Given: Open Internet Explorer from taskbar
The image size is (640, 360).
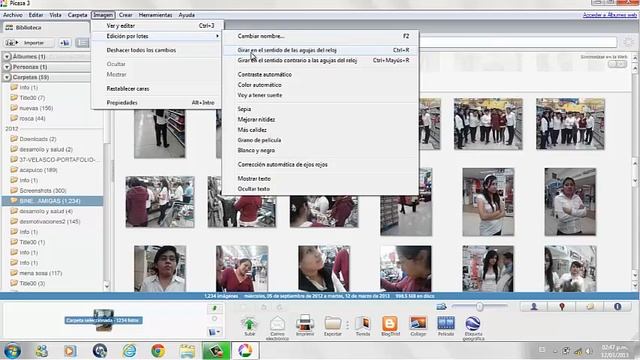Looking at the screenshot, I should [x=129, y=351].
